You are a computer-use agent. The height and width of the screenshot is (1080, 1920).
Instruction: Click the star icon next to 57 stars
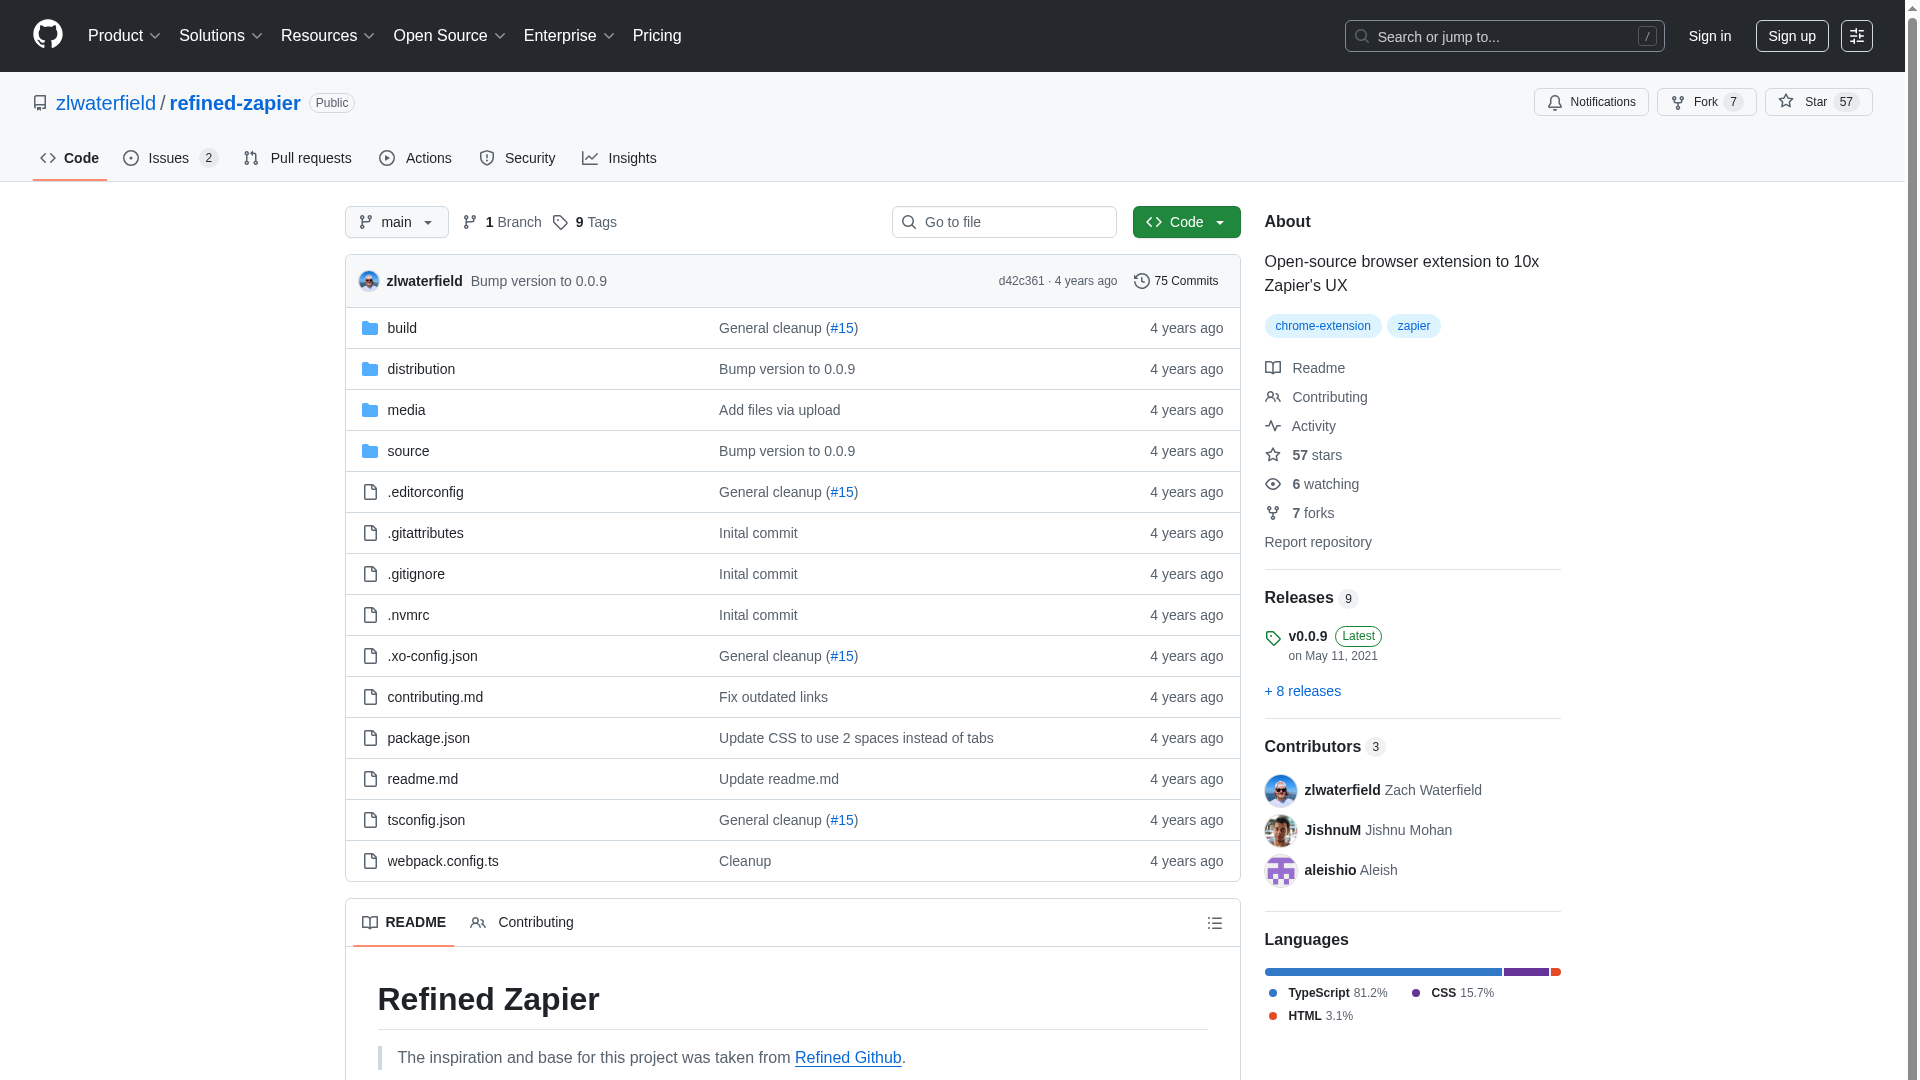click(1272, 455)
